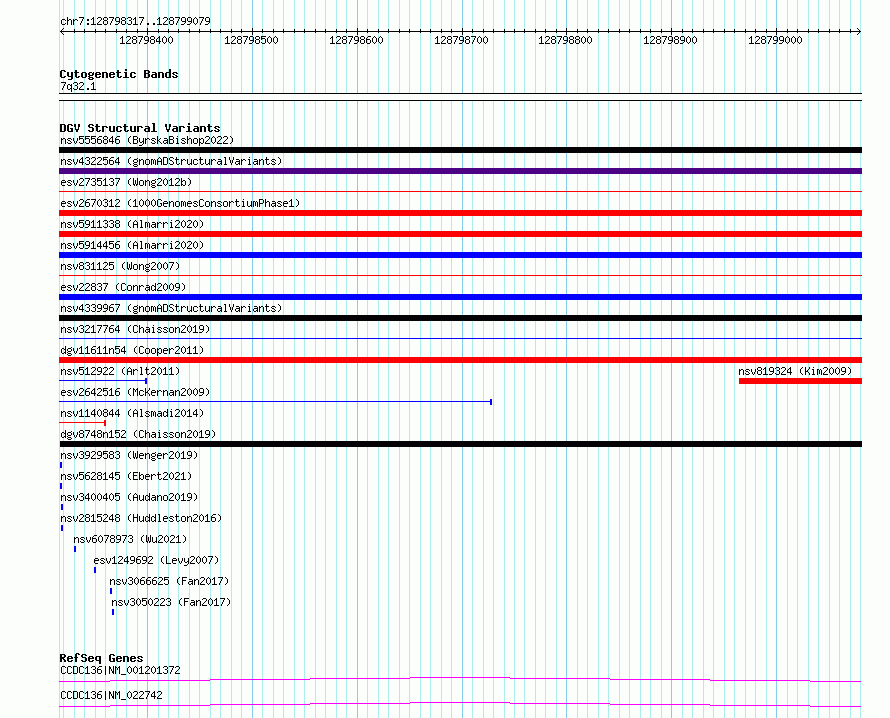The width and height of the screenshot is (890, 718).
Task: Click ruler position 128798700
Action: [x=461, y=40]
